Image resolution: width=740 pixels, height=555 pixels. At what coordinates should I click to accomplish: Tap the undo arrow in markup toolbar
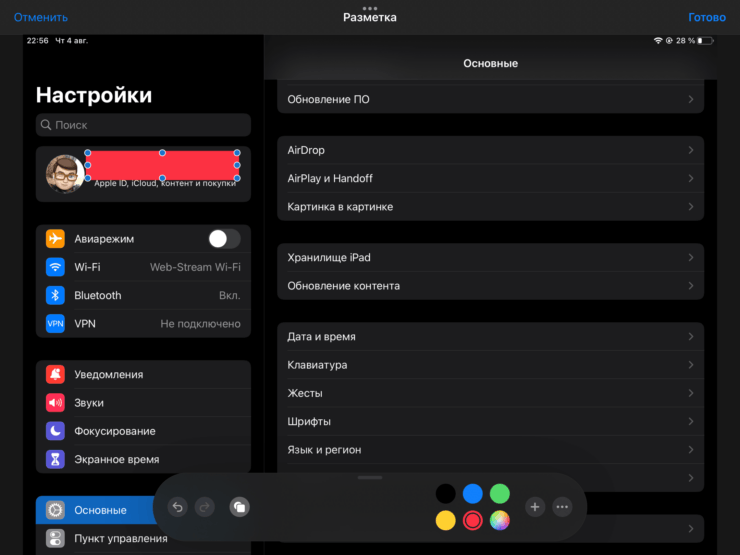tap(177, 507)
